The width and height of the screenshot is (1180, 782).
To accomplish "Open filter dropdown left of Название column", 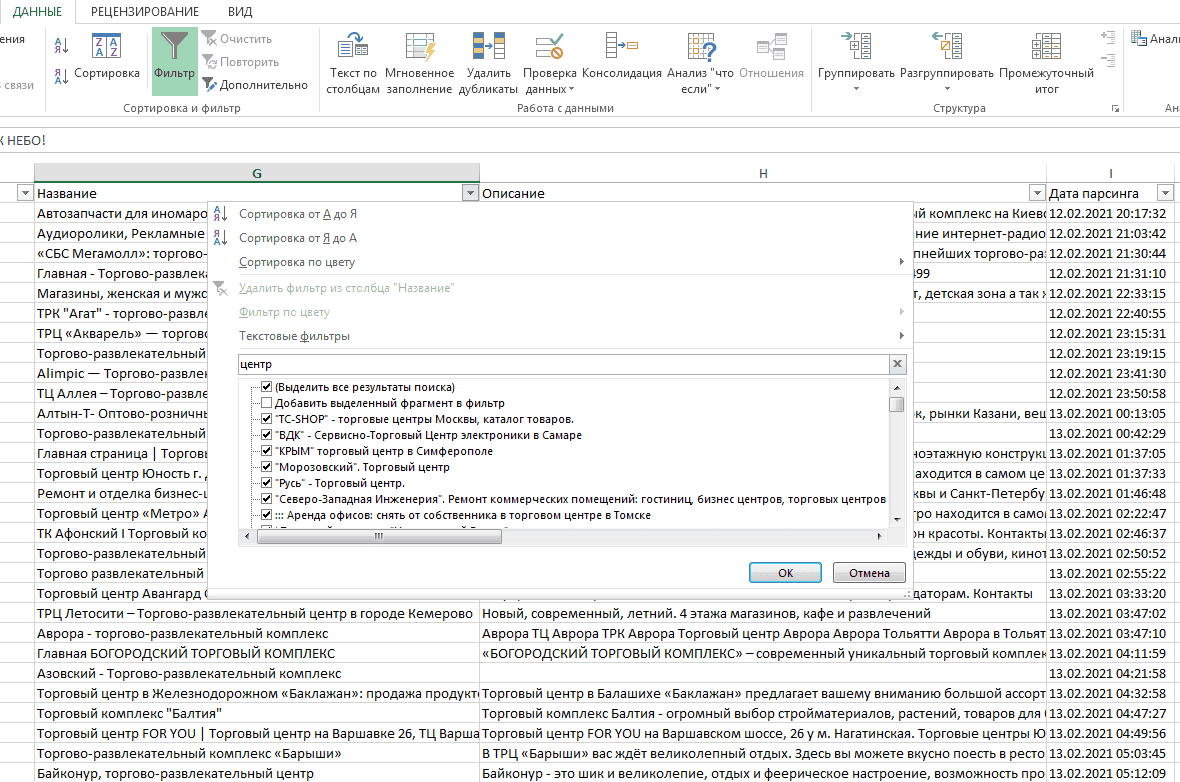I will click(25, 193).
